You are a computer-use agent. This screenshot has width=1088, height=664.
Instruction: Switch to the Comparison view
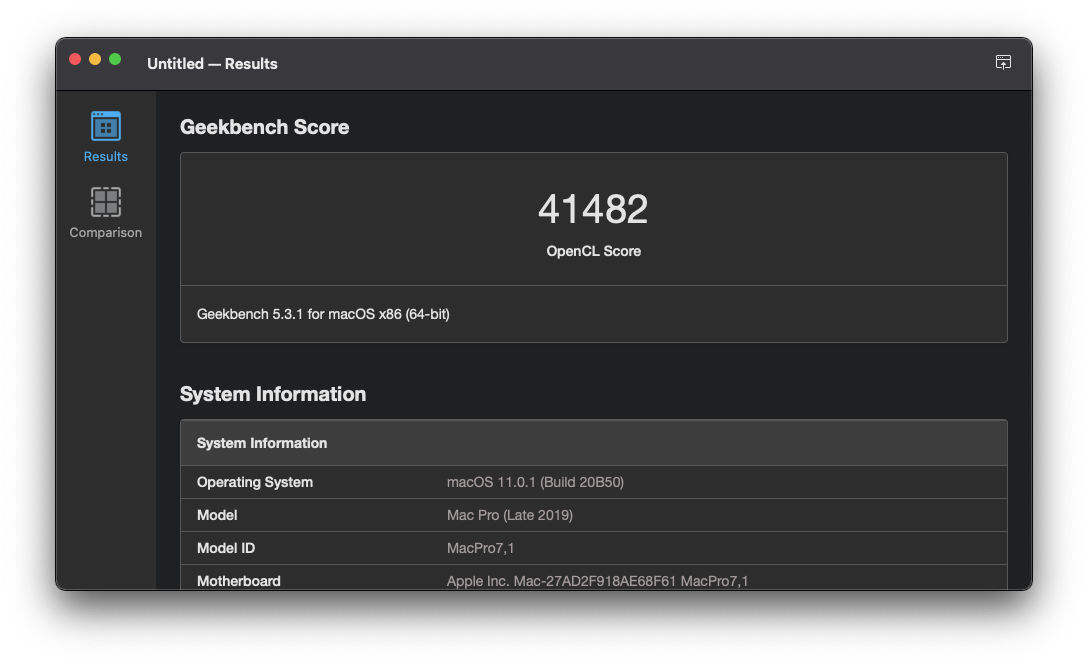tap(105, 212)
